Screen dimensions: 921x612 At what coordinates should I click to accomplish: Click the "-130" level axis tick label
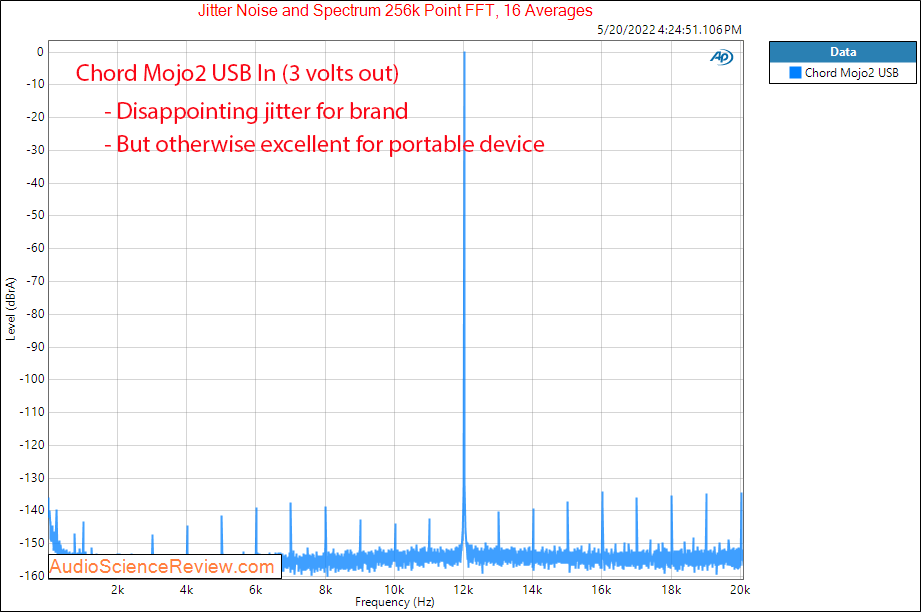32,478
